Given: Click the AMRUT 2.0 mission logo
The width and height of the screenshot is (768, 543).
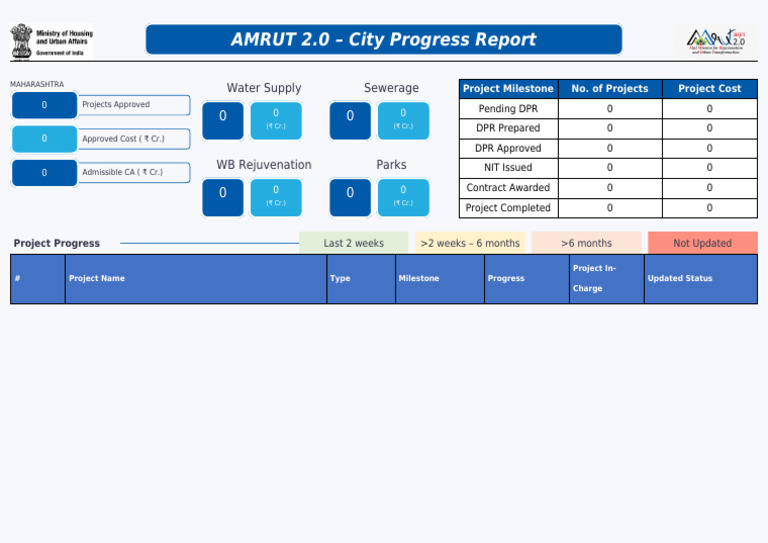Looking at the screenshot, I should pos(716,41).
